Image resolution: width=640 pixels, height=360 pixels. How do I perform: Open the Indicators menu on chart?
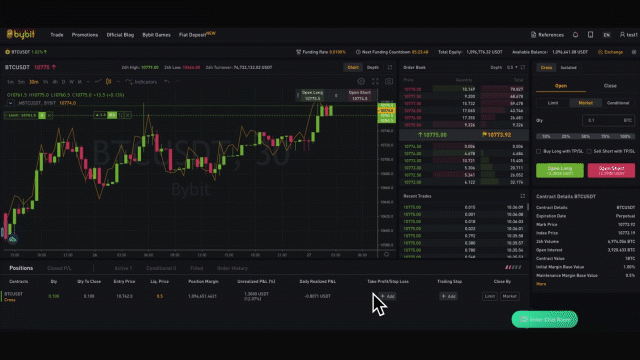point(142,82)
